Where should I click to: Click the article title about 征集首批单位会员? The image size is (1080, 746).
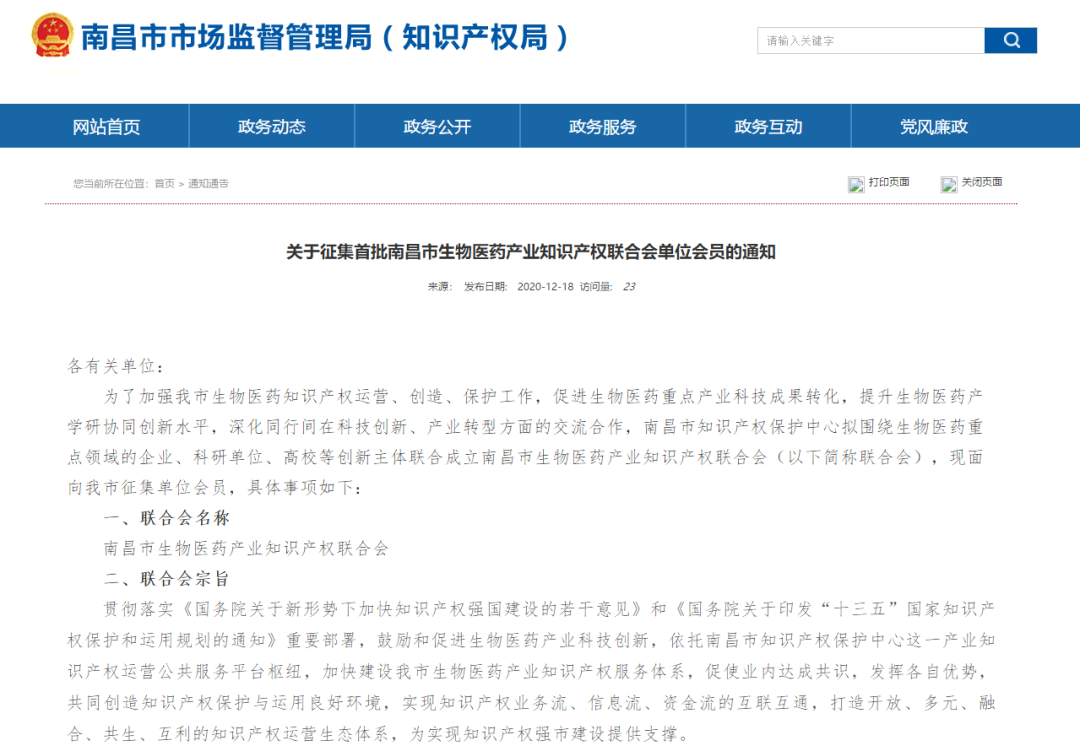[x=530, y=252]
